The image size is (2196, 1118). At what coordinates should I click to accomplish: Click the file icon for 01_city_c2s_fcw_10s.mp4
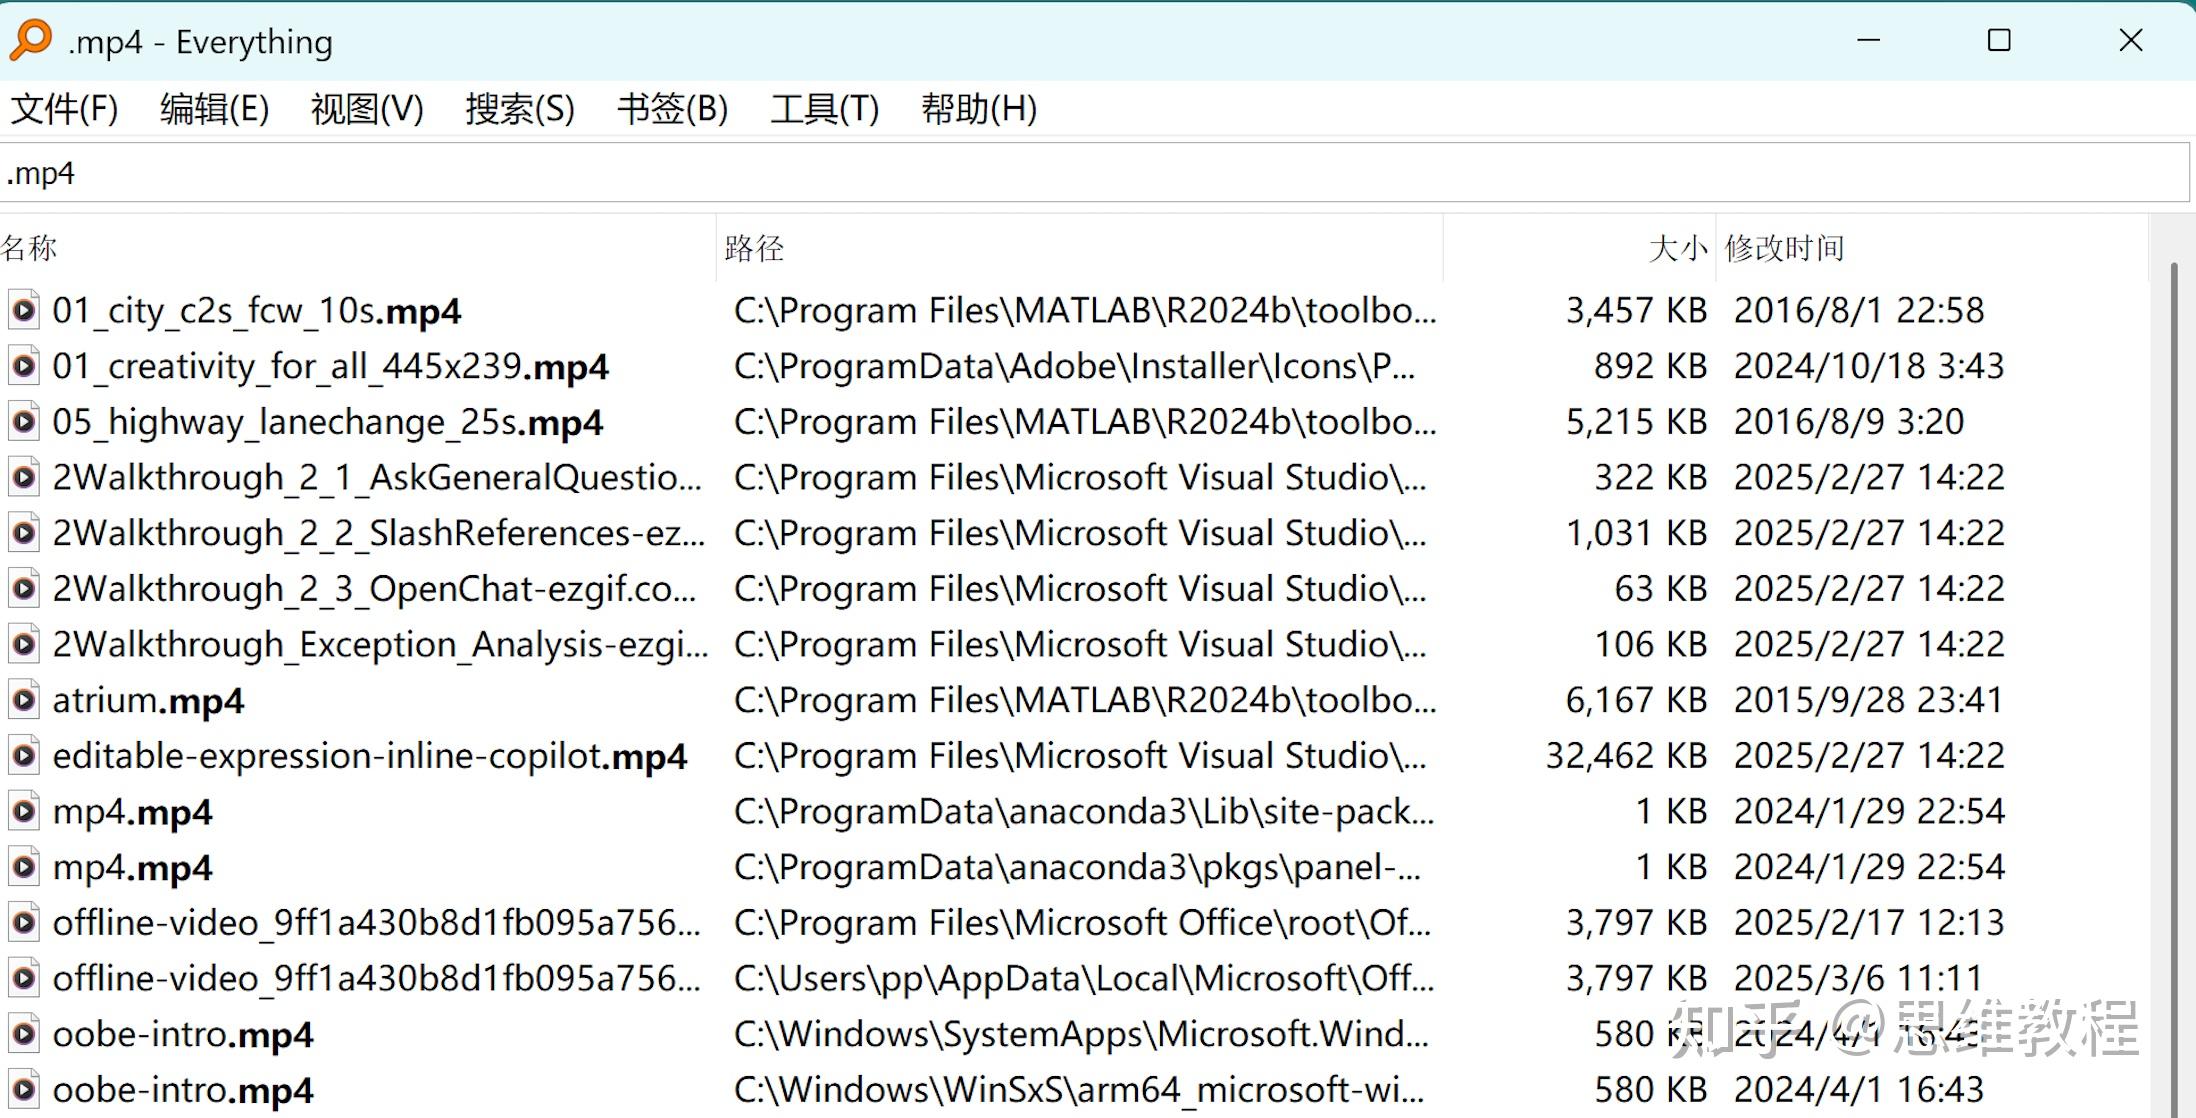[24, 311]
